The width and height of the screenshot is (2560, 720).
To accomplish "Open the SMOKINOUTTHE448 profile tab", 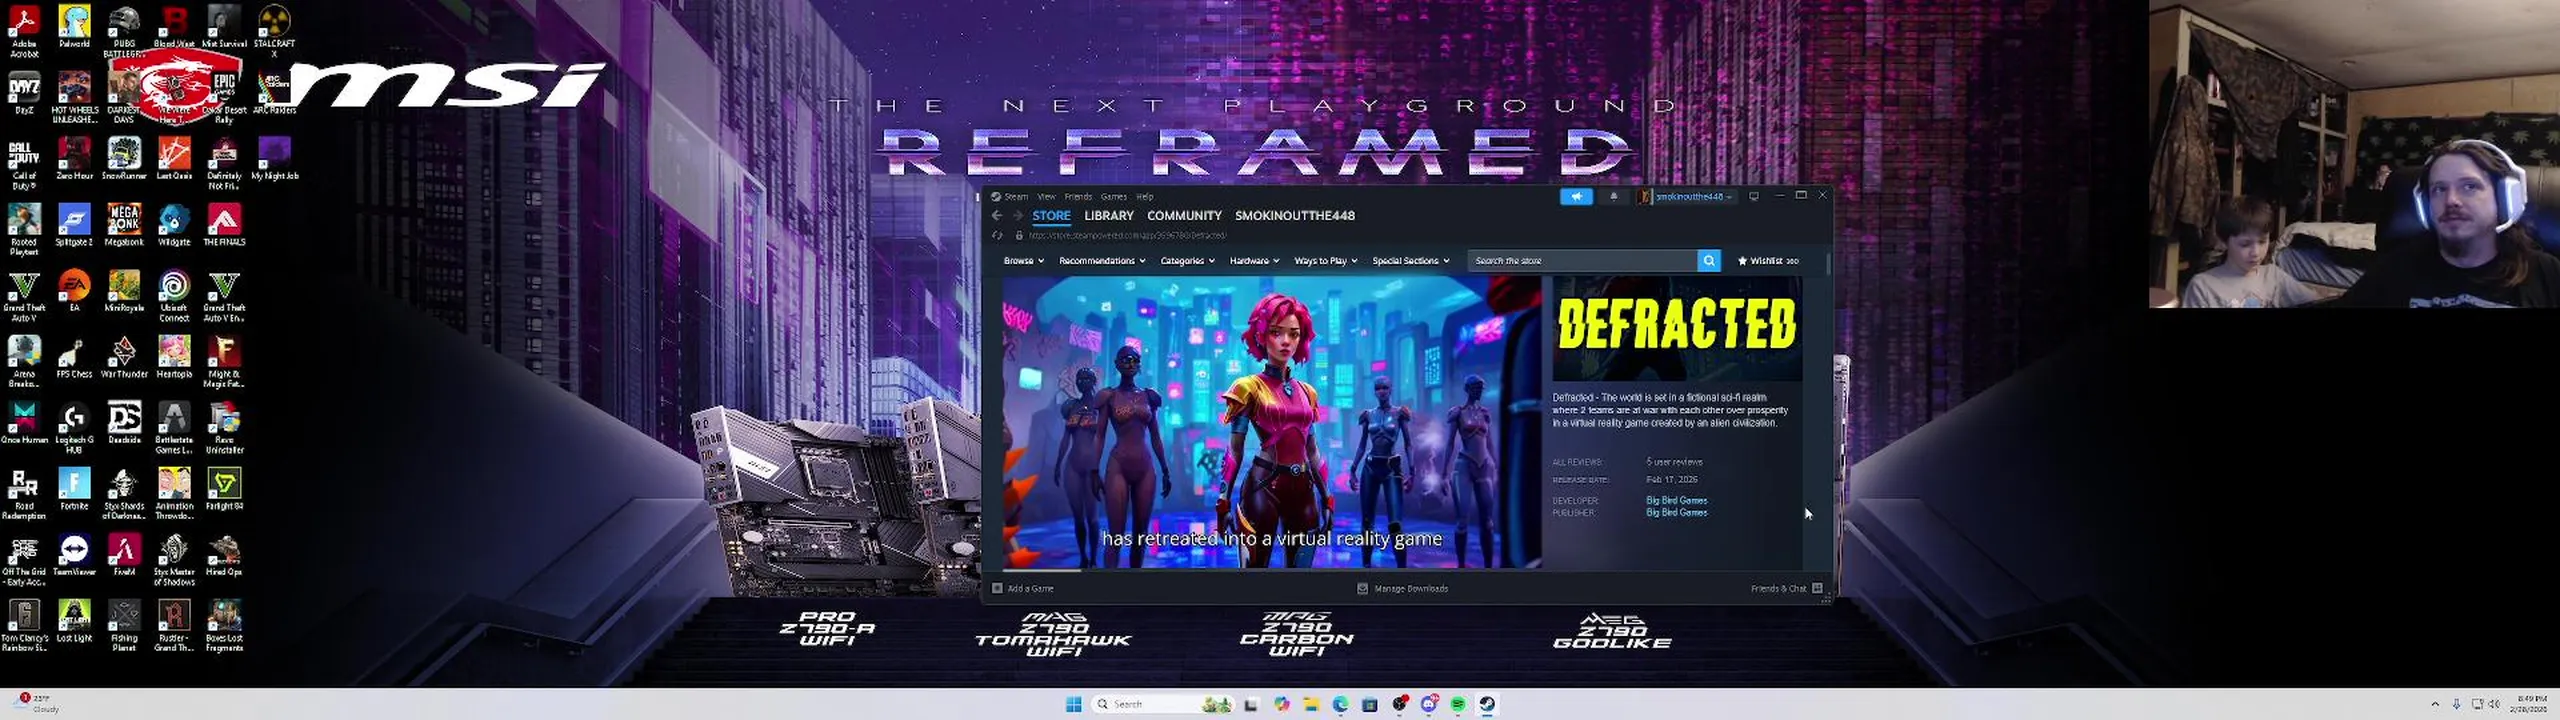I will 1294,215.
